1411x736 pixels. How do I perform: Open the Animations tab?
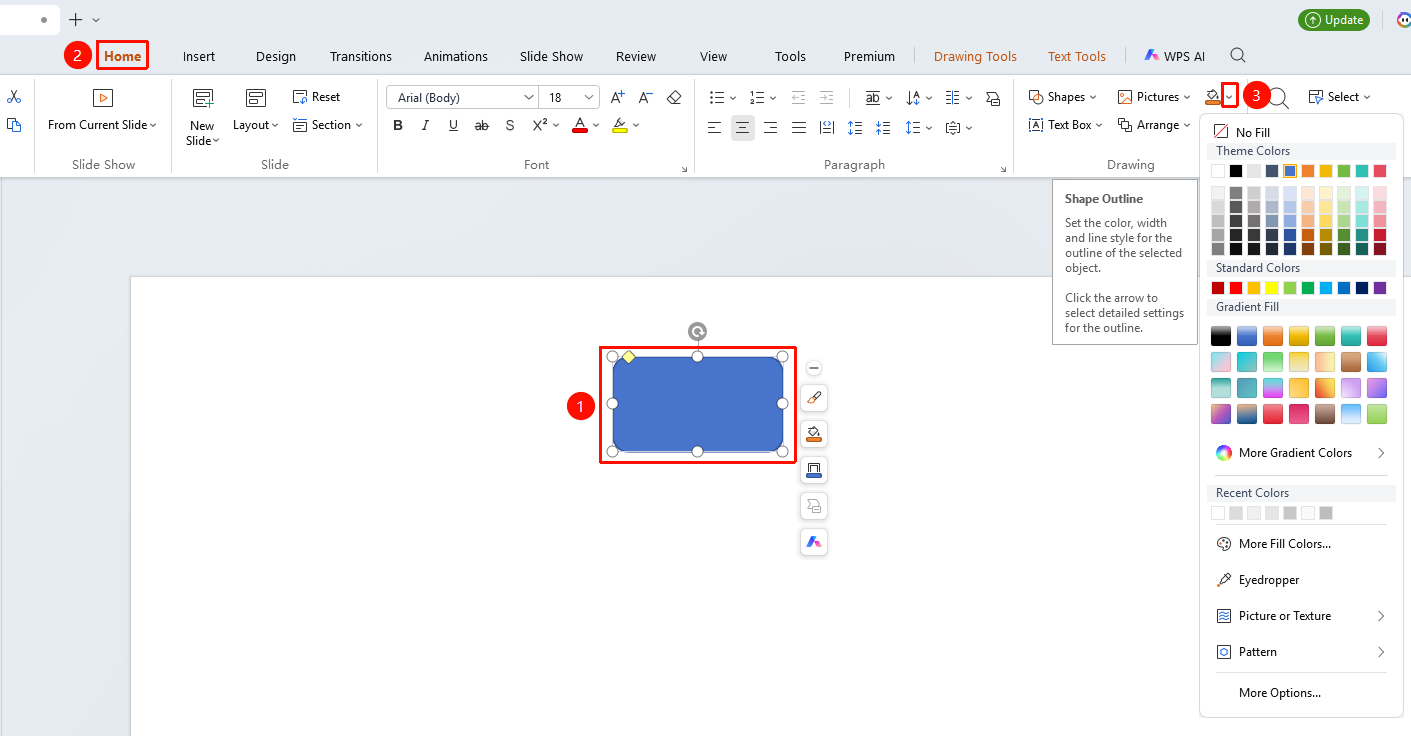pos(456,56)
